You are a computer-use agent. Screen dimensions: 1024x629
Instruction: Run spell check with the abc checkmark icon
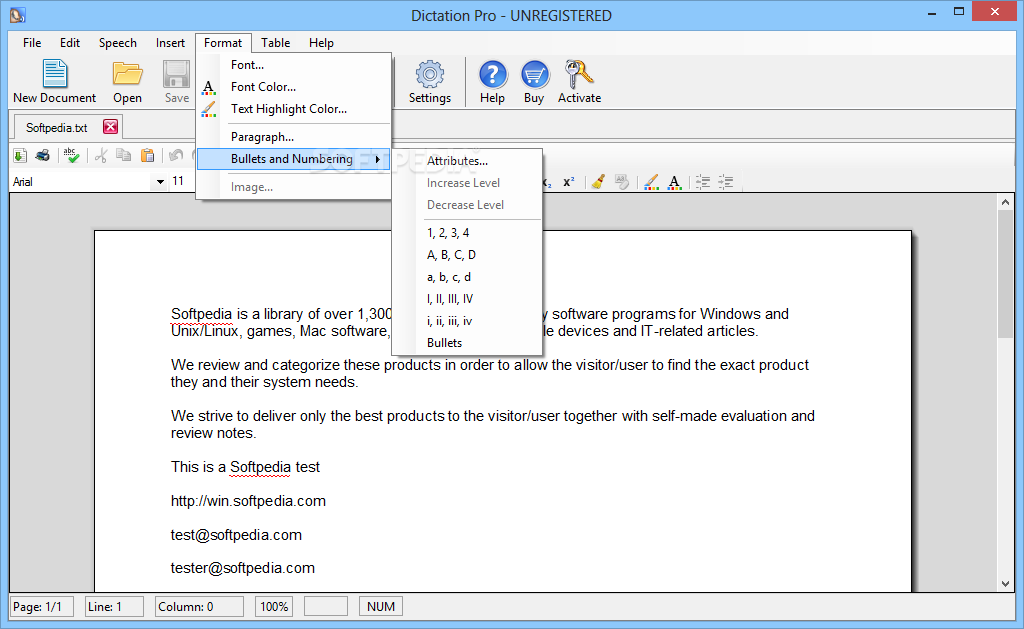click(71, 155)
